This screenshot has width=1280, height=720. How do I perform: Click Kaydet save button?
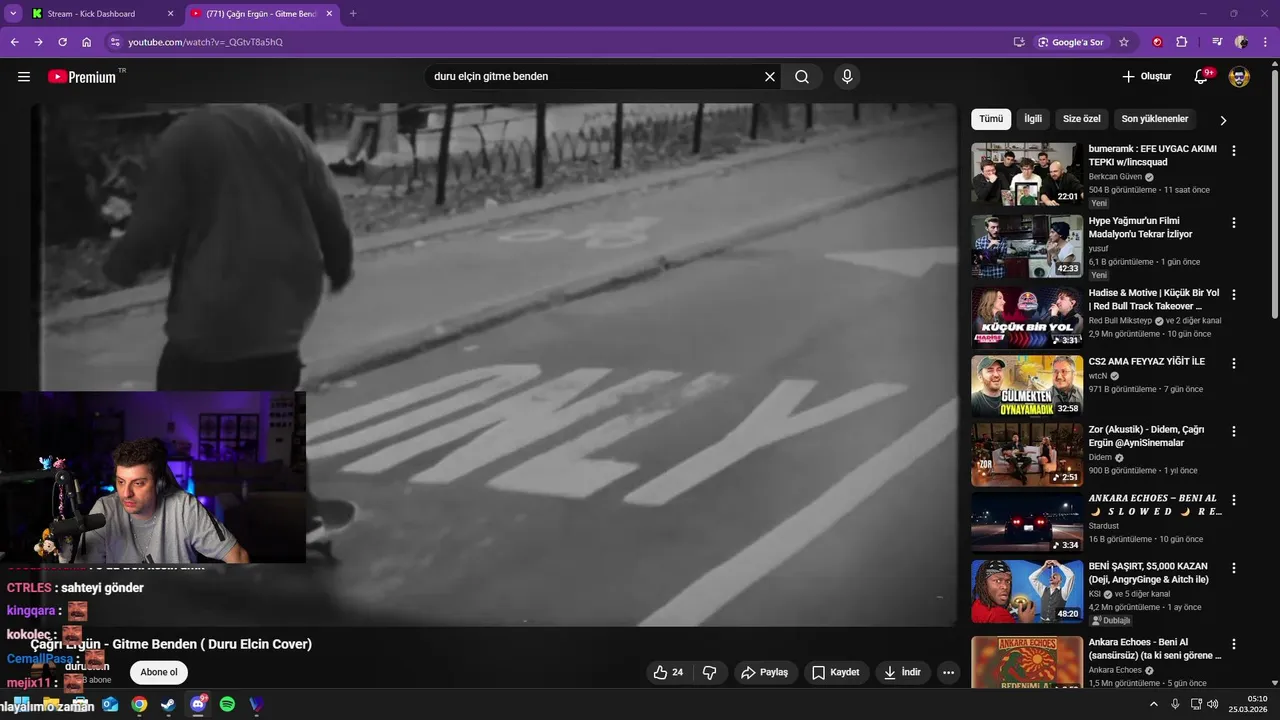pos(836,672)
